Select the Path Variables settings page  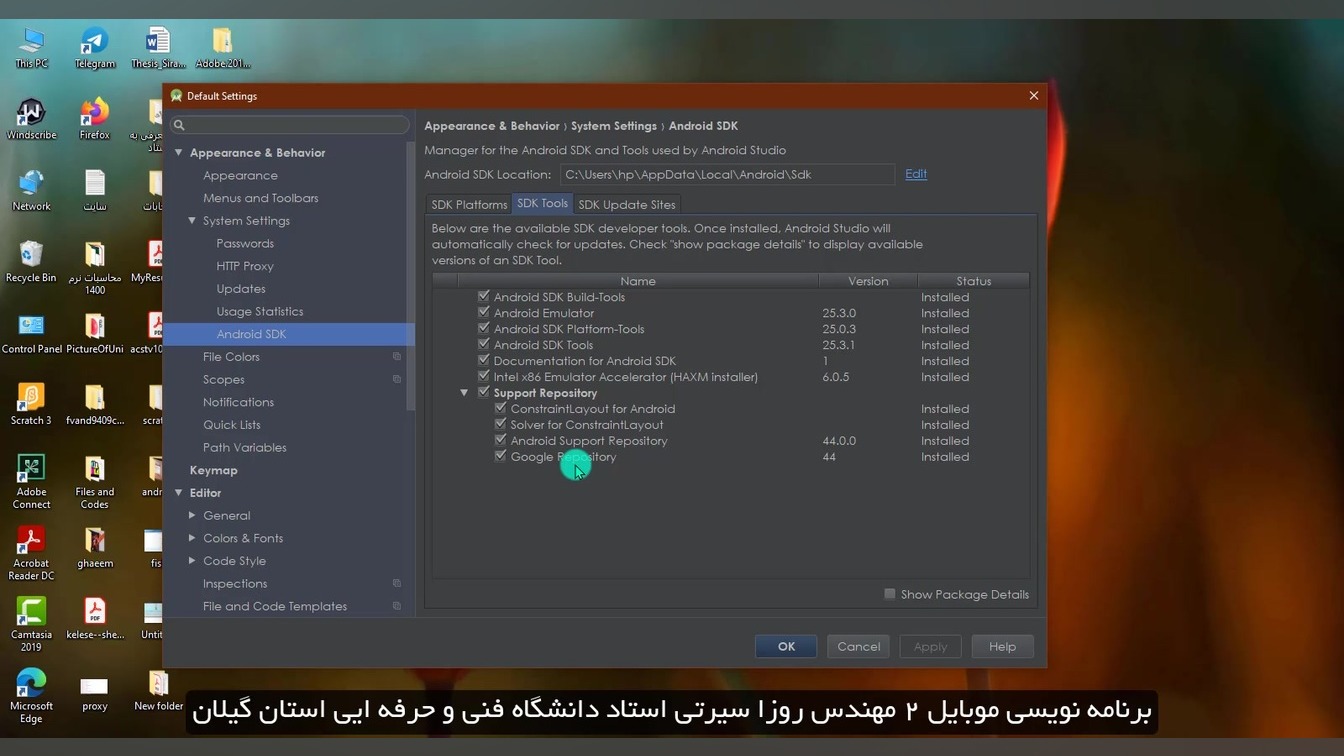pyautogui.click(x=244, y=447)
